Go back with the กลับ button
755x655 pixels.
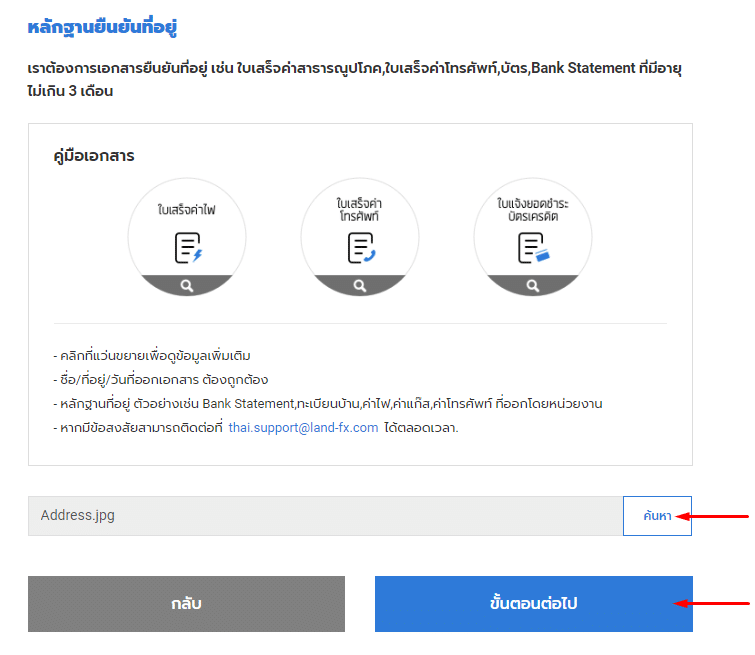point(186,604)
